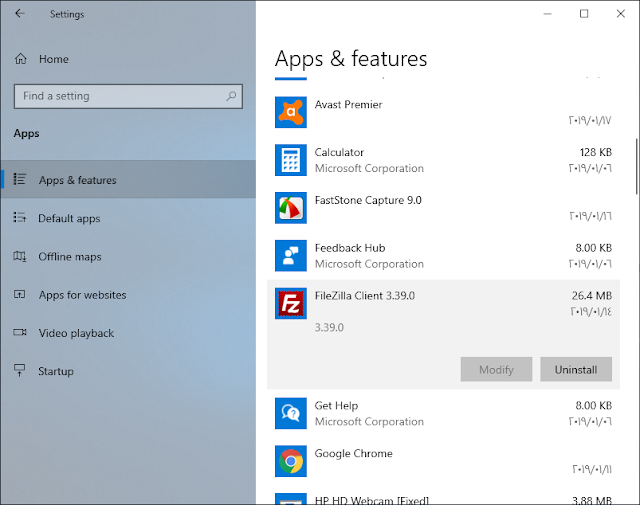The width and height of the screenshot is (640, 505).
Task: Open Apps for websites page
Action: (x=128, y=295)
